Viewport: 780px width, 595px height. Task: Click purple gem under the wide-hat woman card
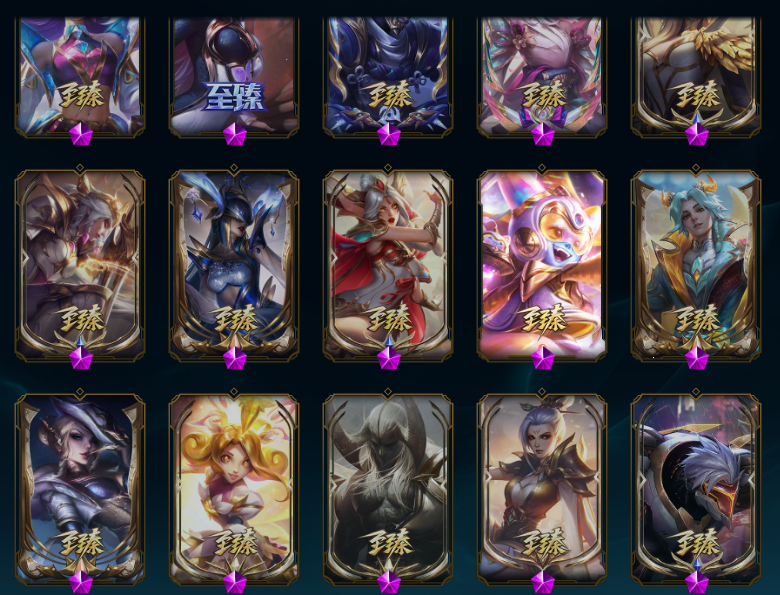pyautogui.click(x=81, y=582)
